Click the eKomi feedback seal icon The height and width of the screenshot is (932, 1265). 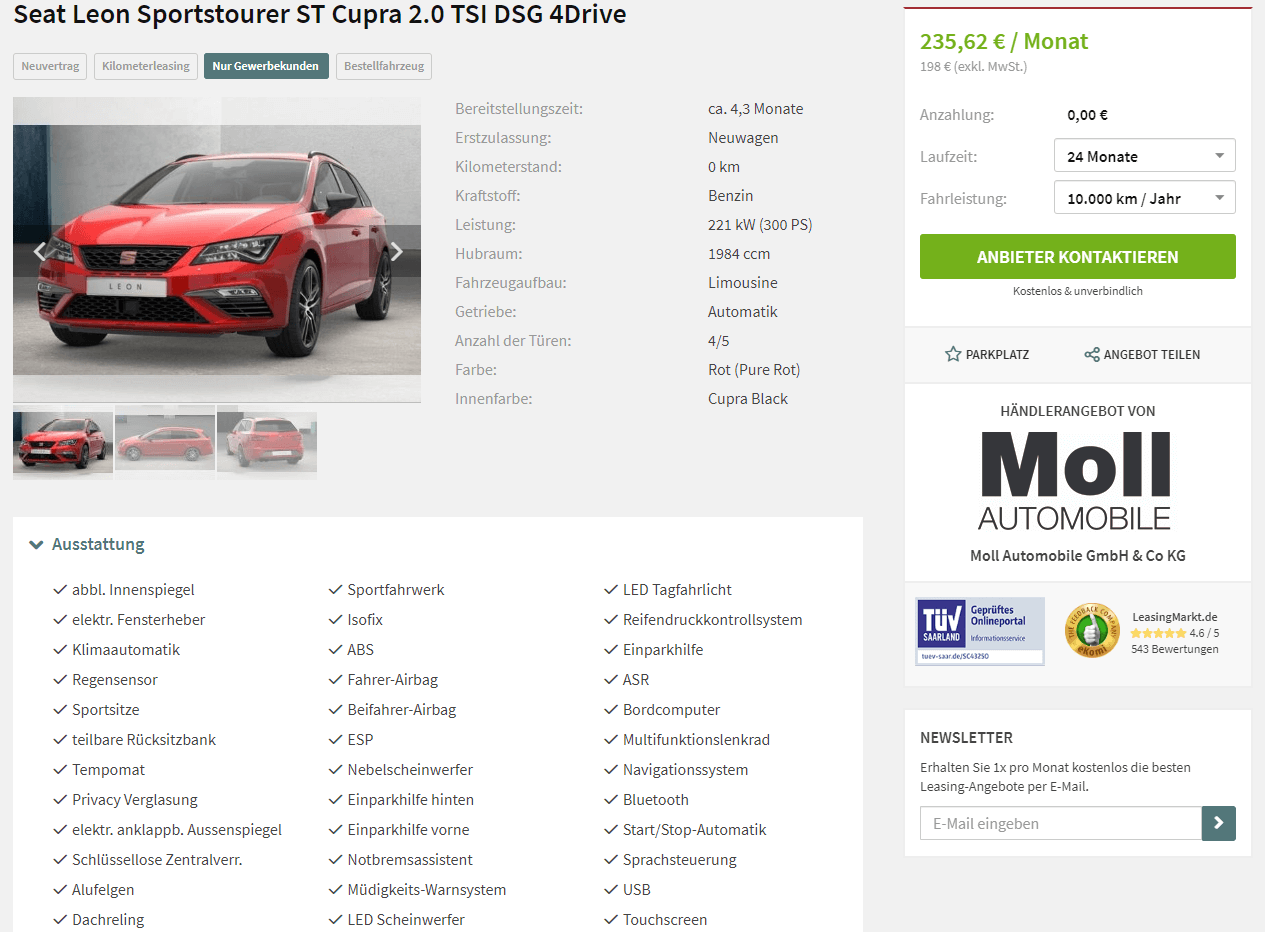[x=1092, y=631]
